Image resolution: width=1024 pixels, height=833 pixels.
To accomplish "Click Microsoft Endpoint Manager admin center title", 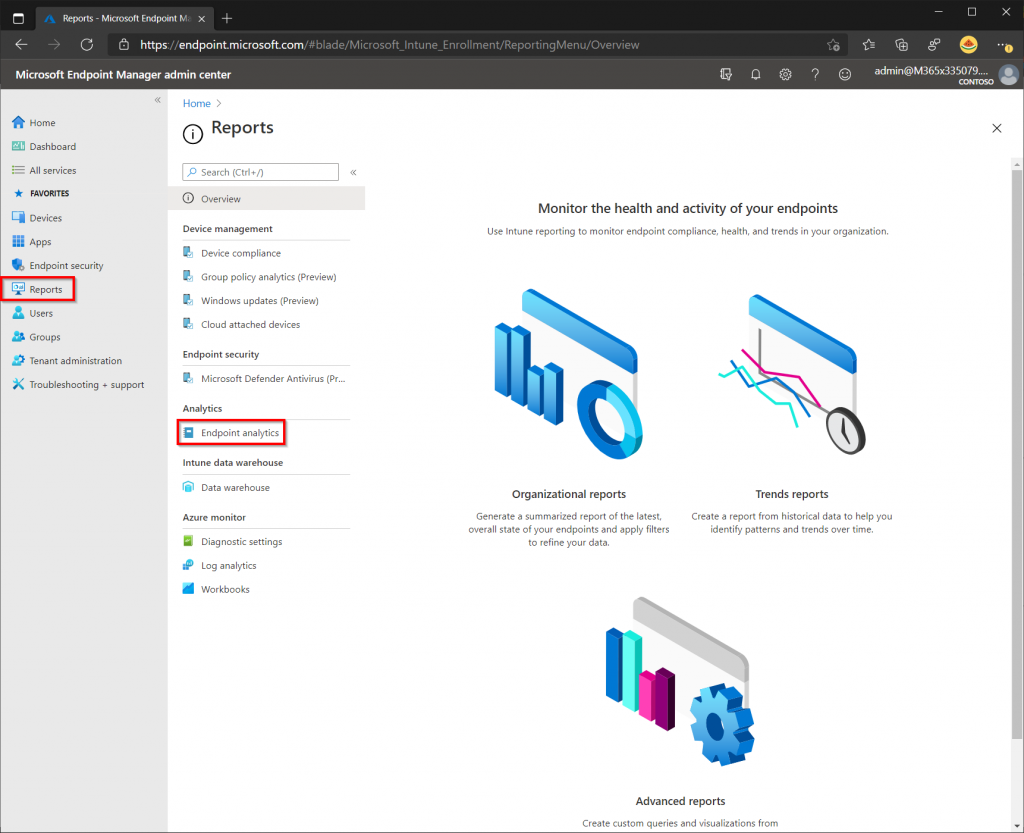I will point(123,74).
